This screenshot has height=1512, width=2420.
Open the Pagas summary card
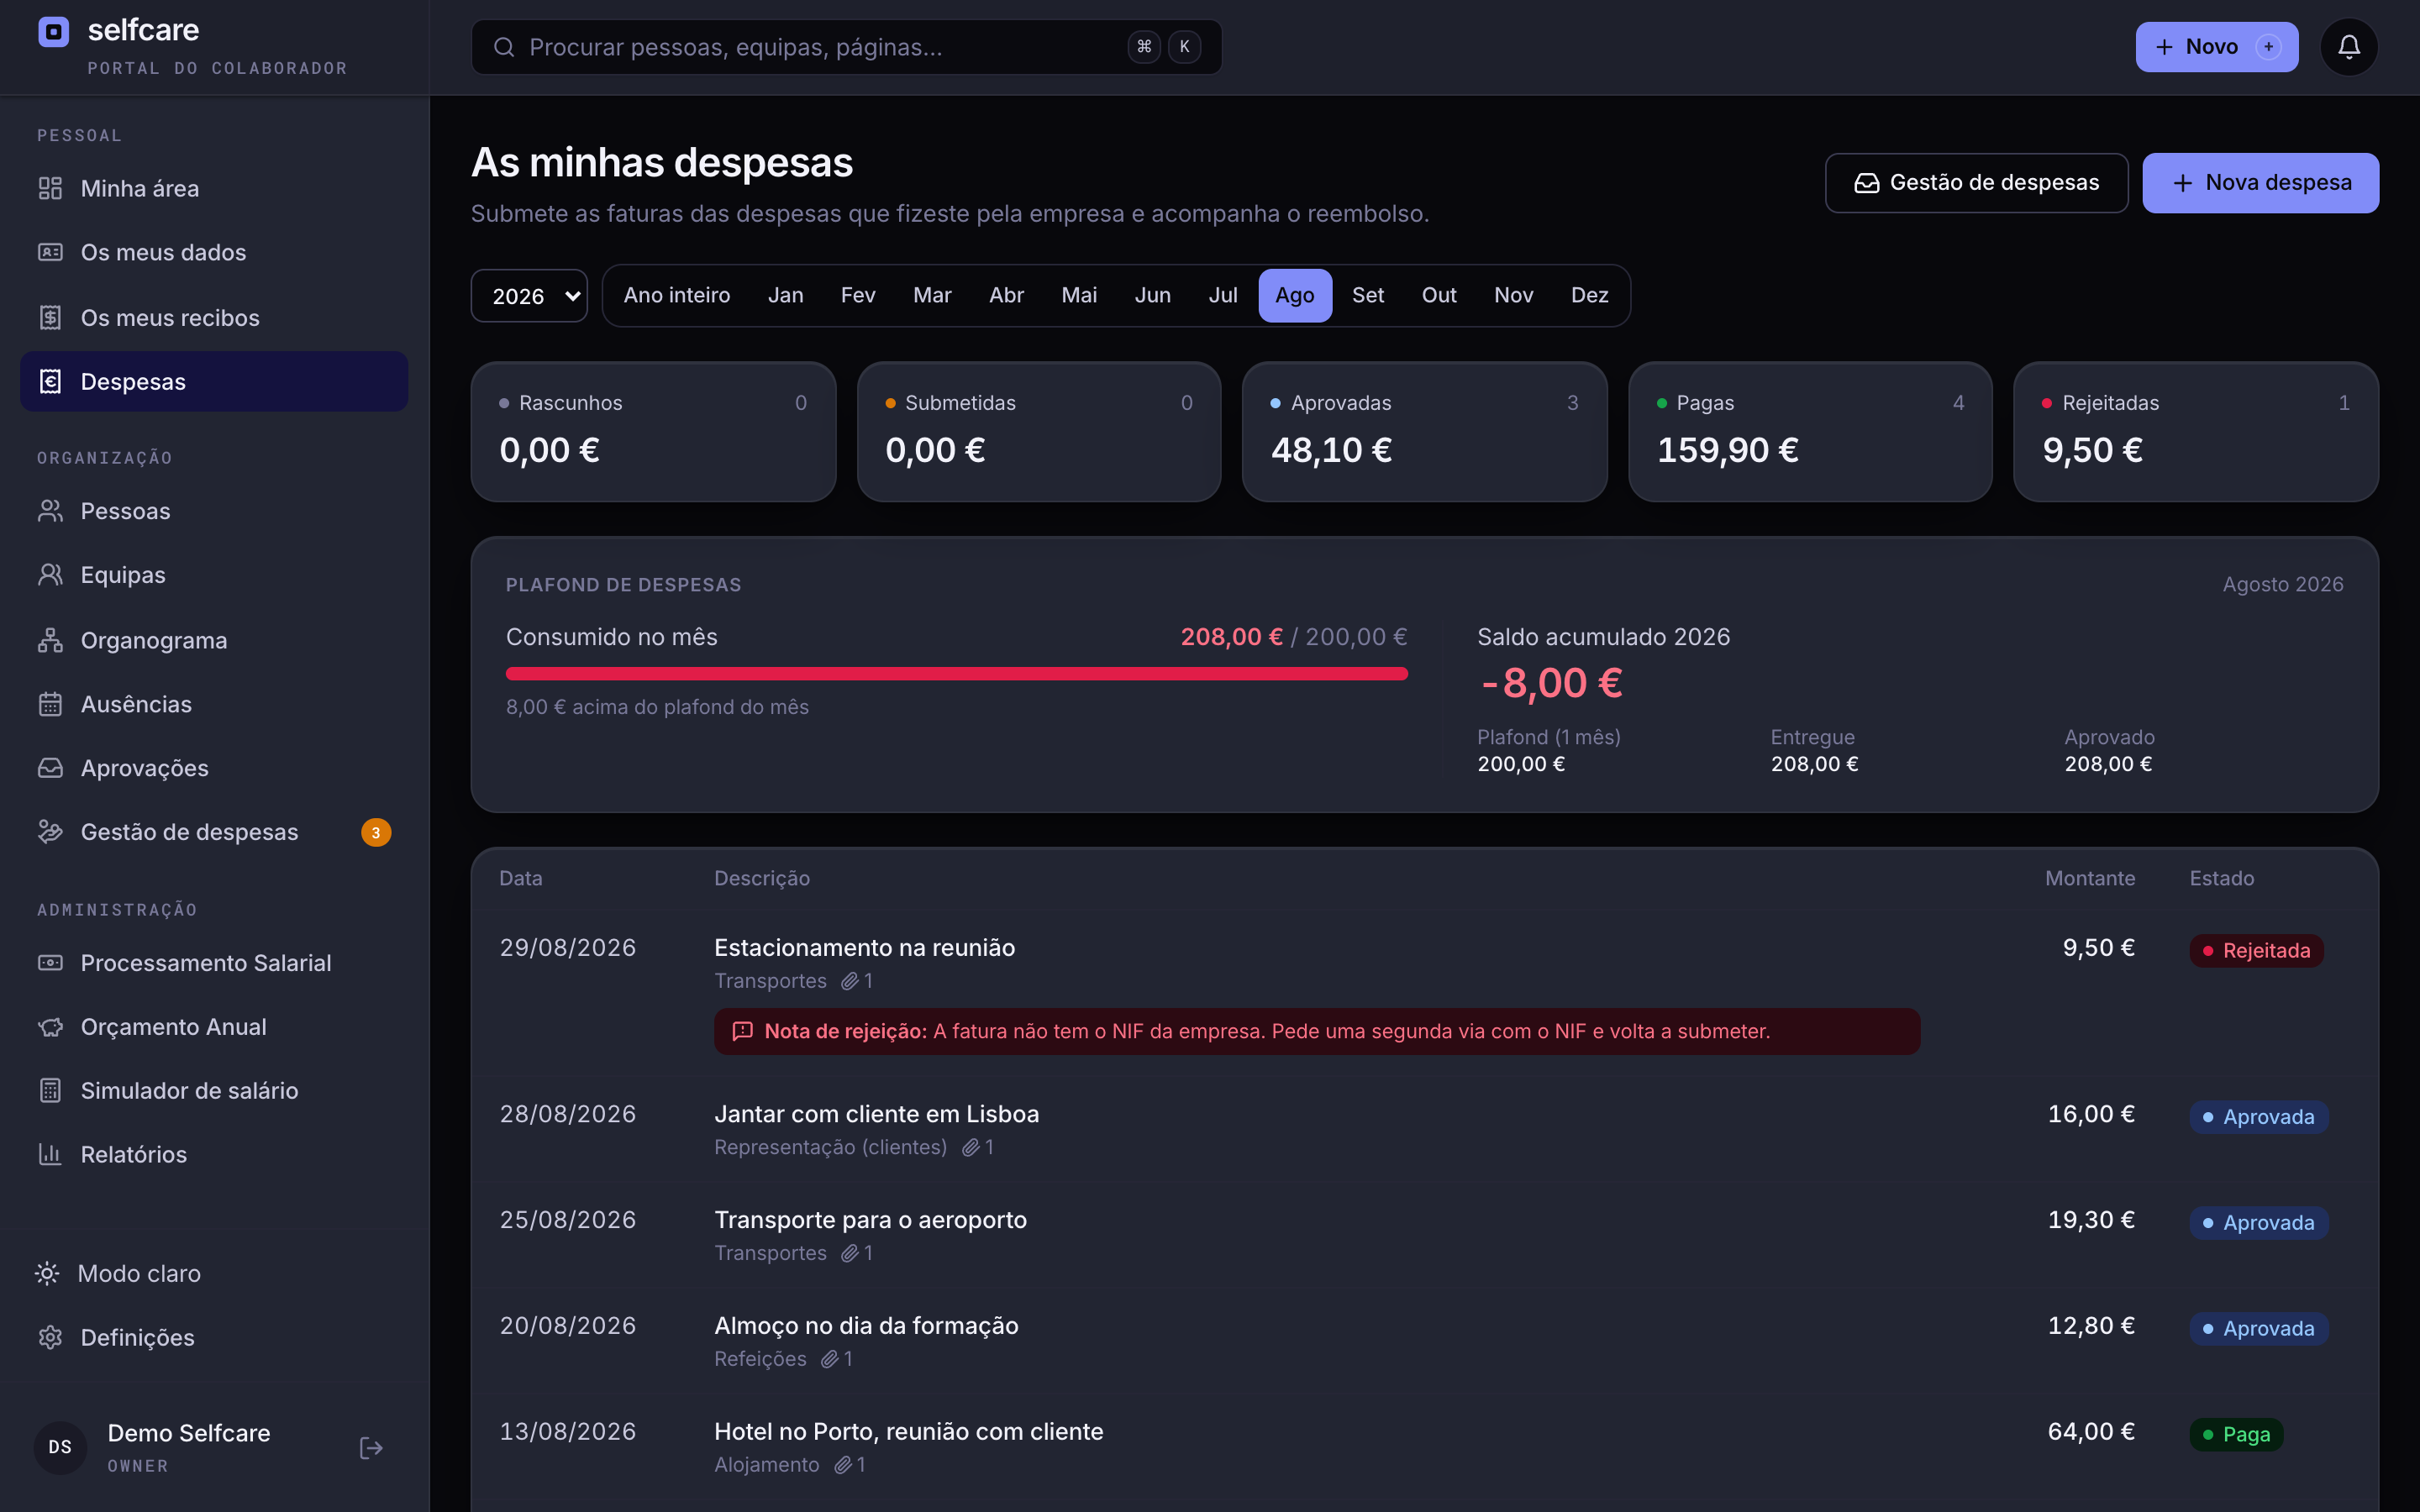pyautogui.click(x=1810, y=432)
